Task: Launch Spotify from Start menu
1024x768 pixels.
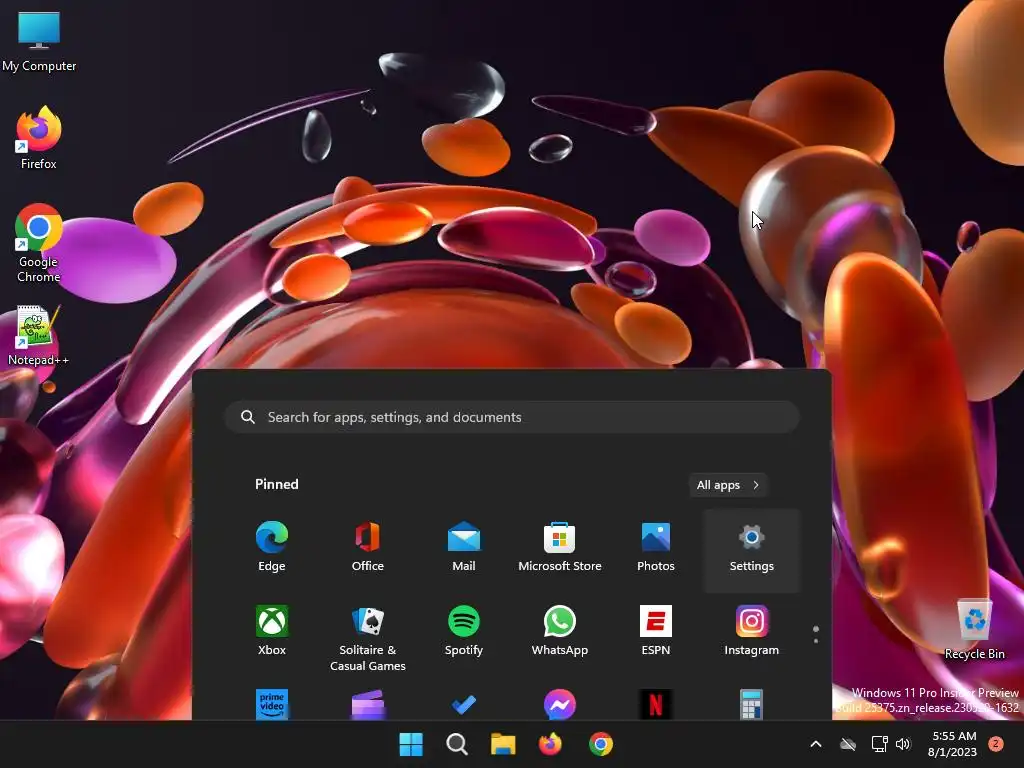Action: [464, 631]
